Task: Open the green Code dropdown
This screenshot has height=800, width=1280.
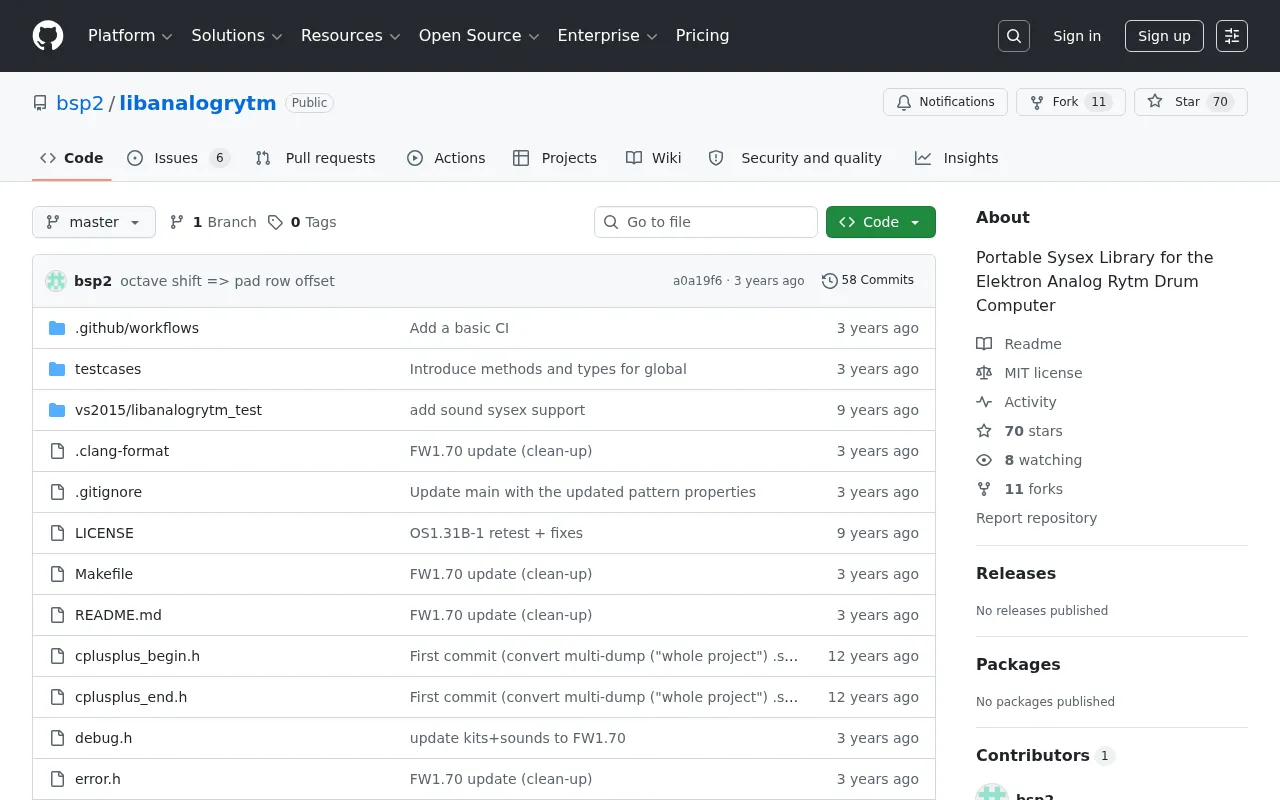Action: (x=881, y=222)
